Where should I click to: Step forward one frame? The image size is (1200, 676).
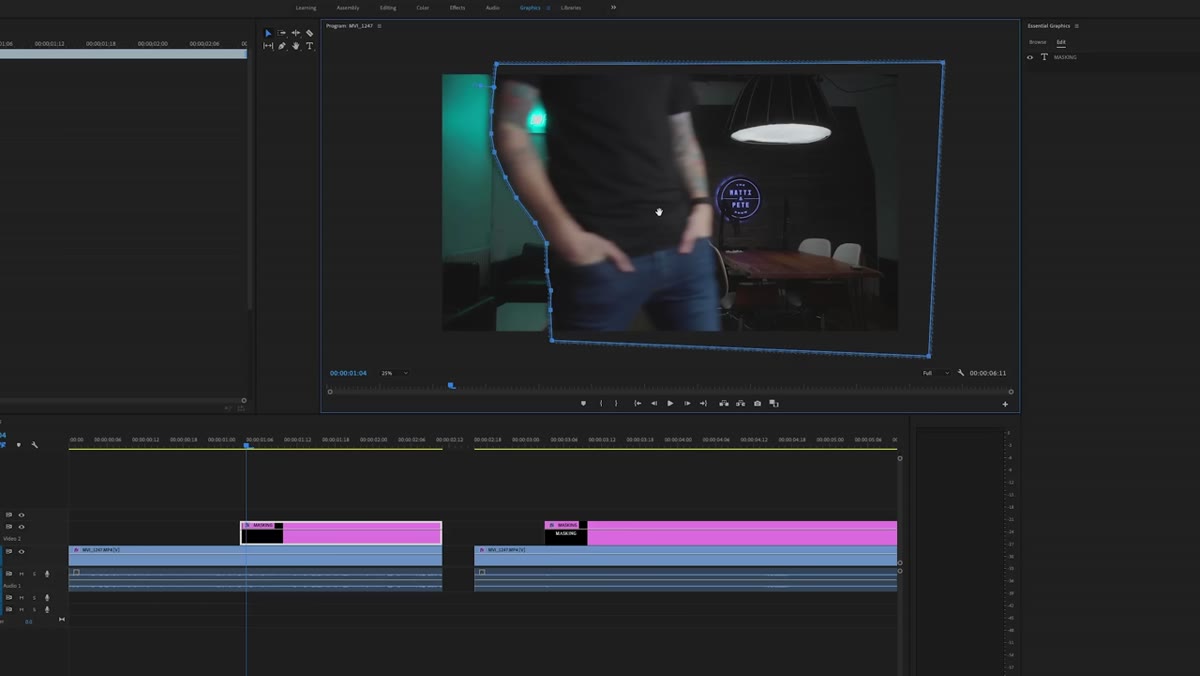pyautogui.click(x=687, y=403)
